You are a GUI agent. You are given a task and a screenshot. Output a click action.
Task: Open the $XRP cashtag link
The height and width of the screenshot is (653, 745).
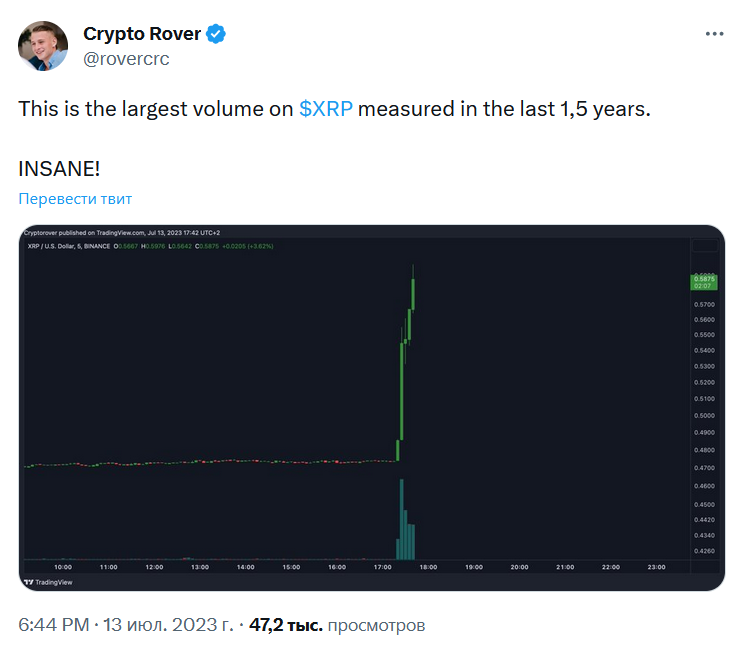coord(325,109)
